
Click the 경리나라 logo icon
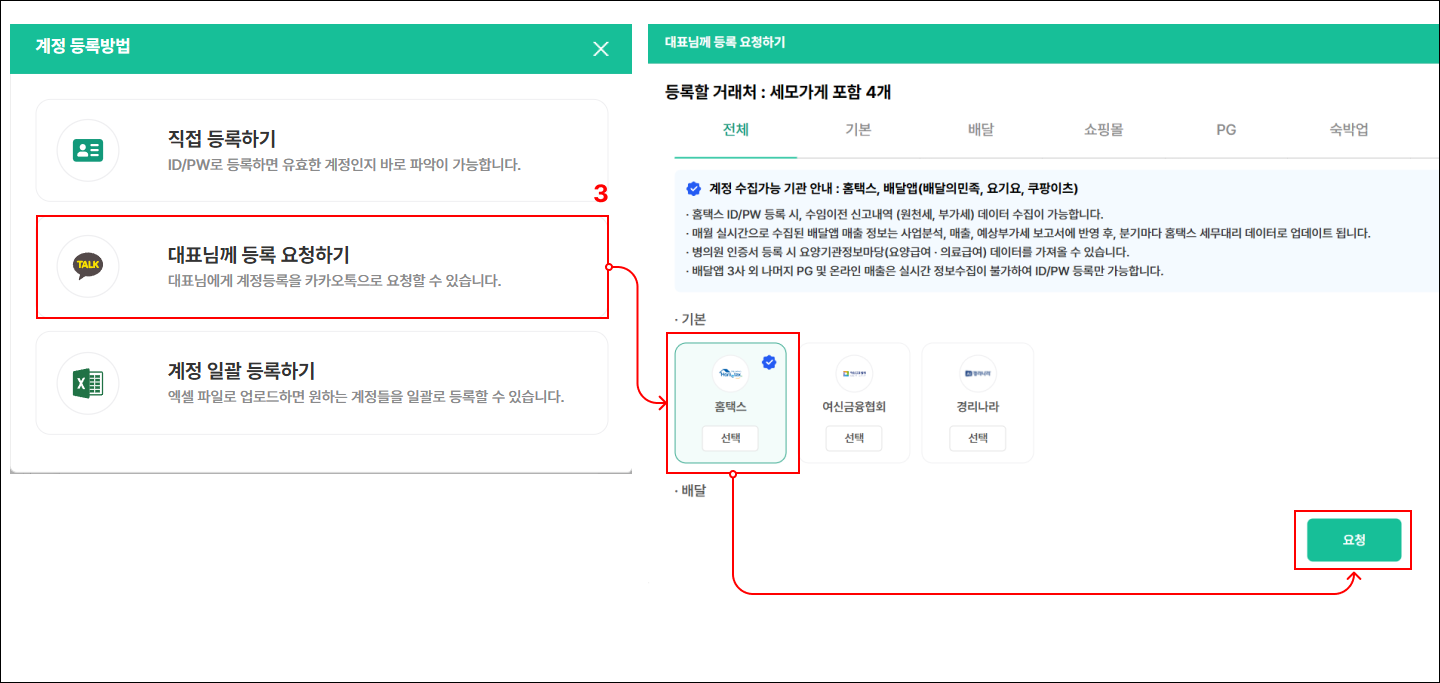[977, 374]
